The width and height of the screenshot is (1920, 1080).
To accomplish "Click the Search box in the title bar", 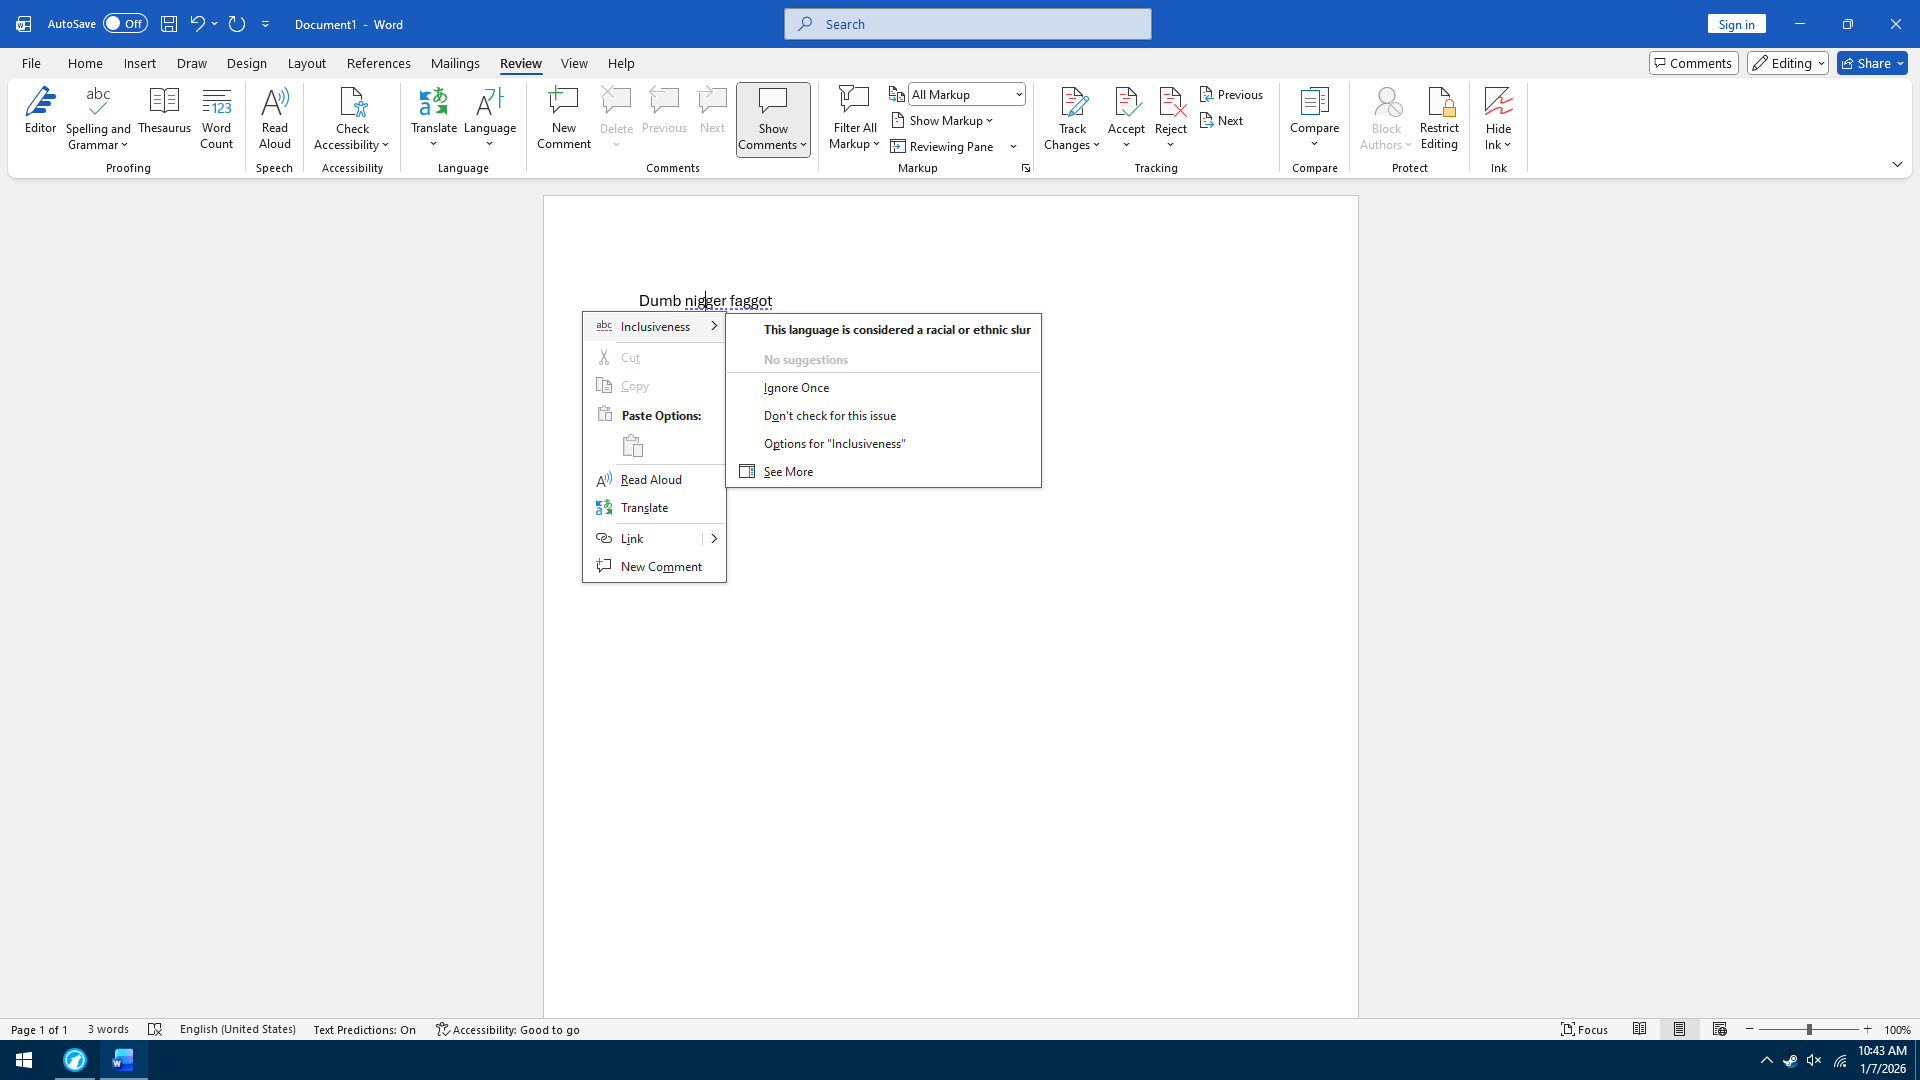I will tap(967, 24).
